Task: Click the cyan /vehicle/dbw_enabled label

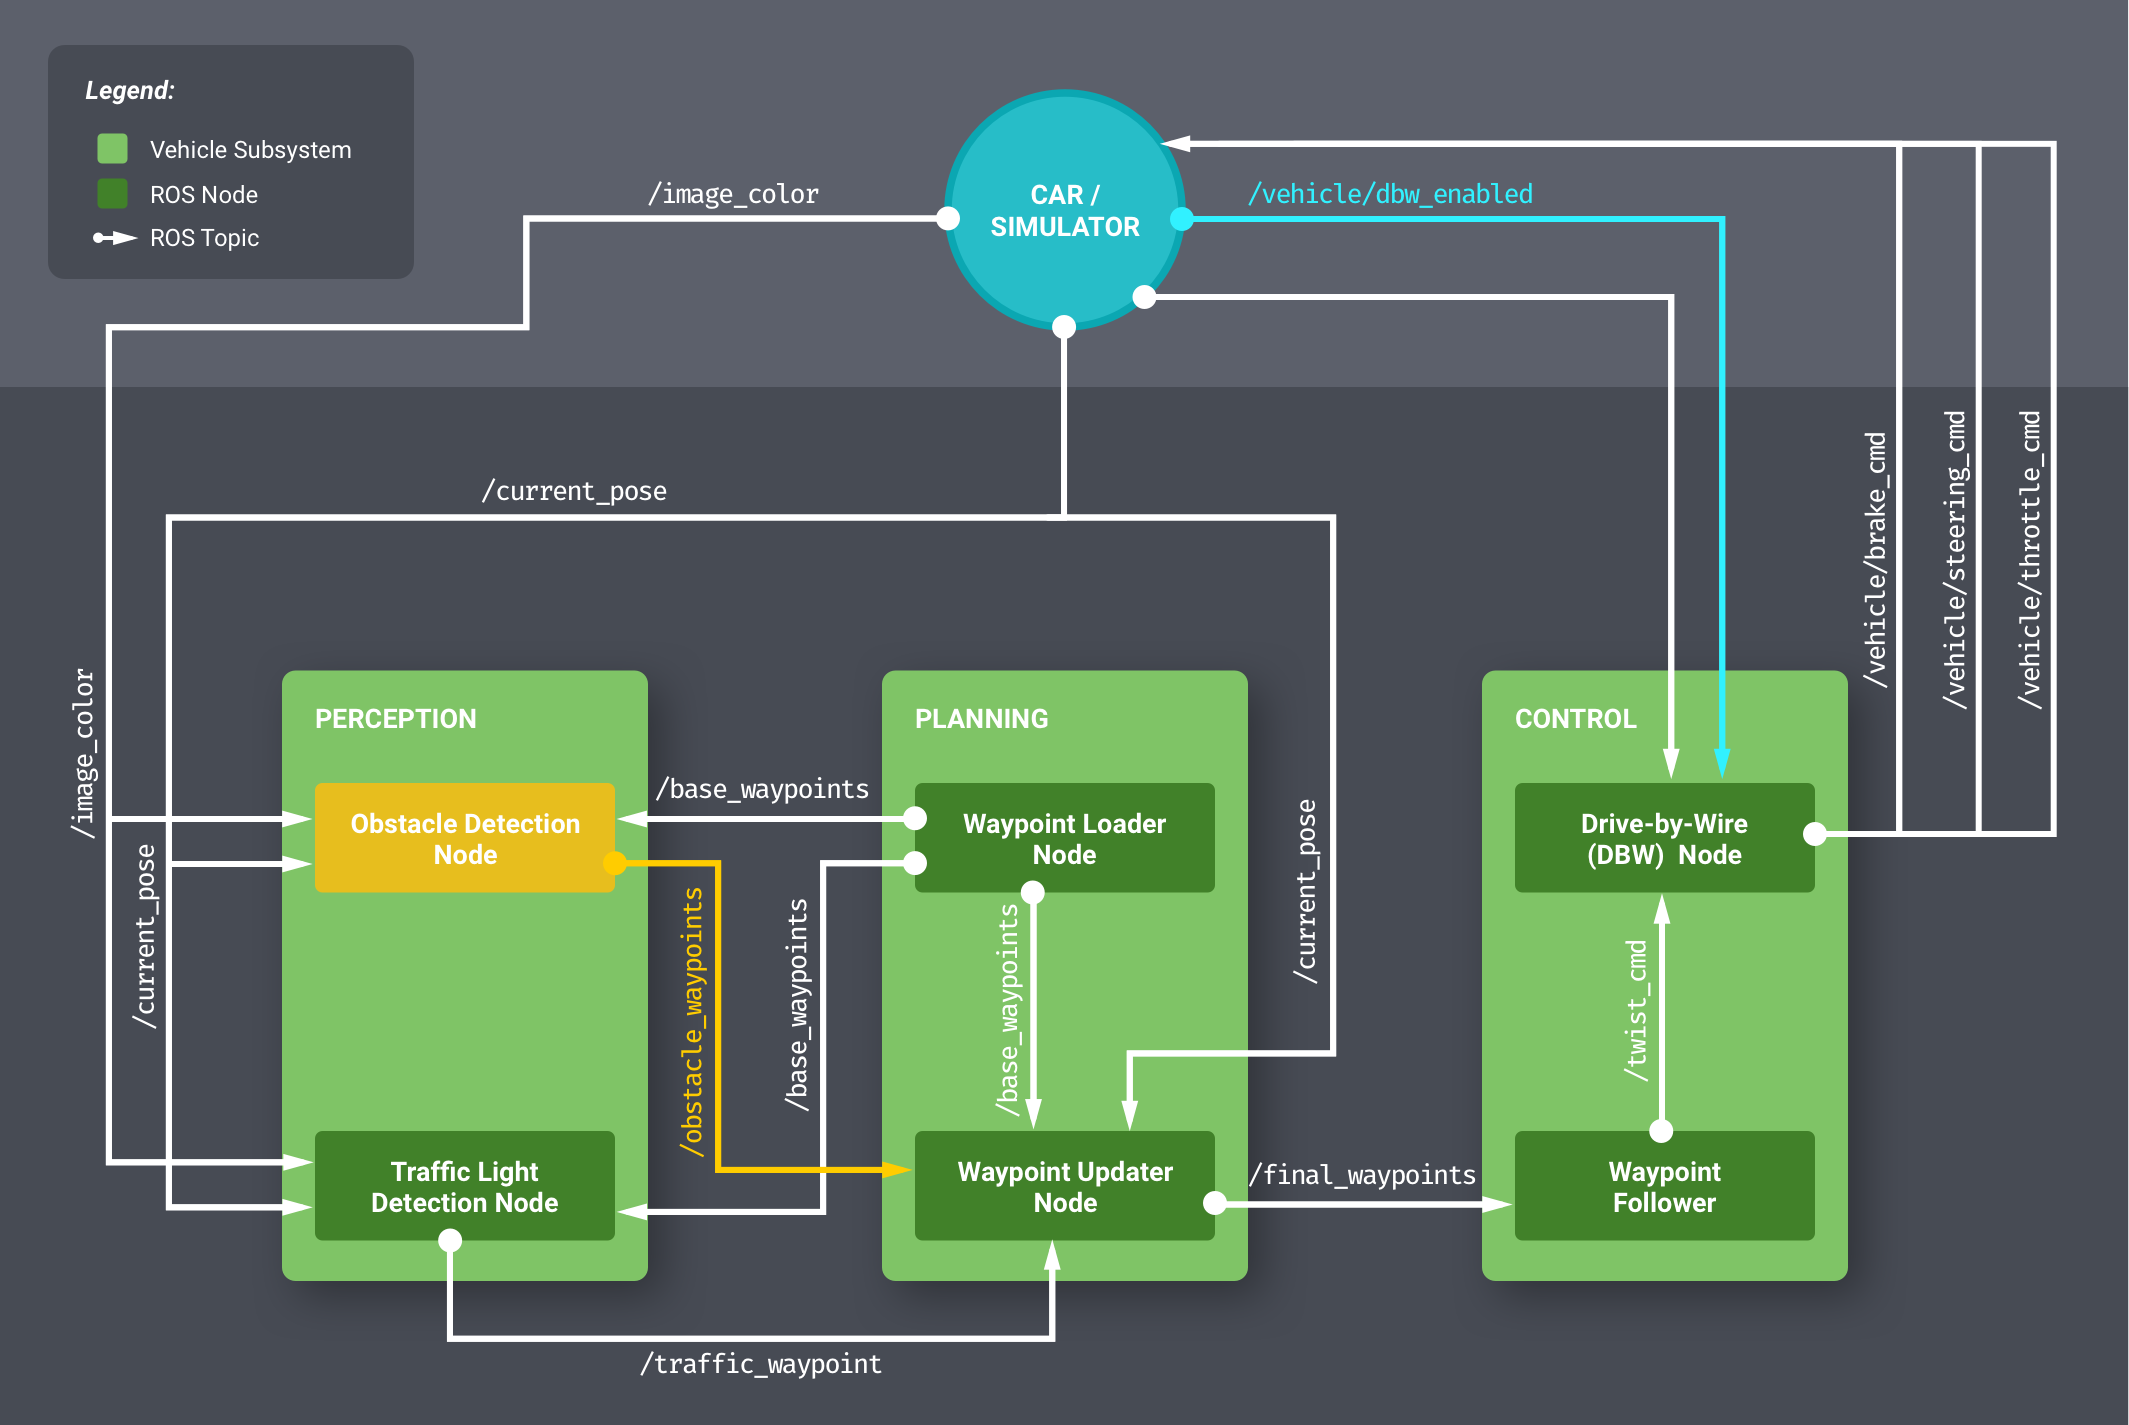Action: (1390, 194)
